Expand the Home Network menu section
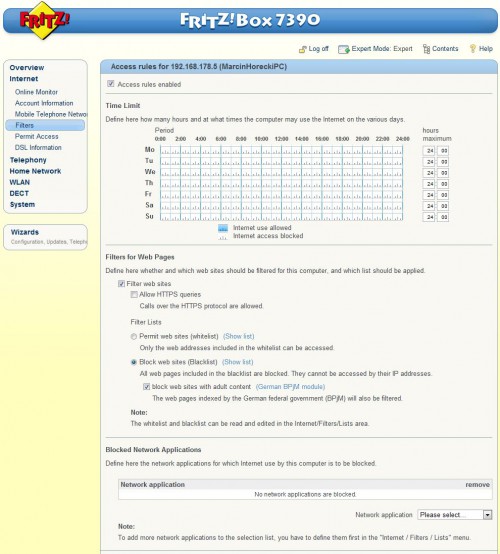 coord(35,171)
